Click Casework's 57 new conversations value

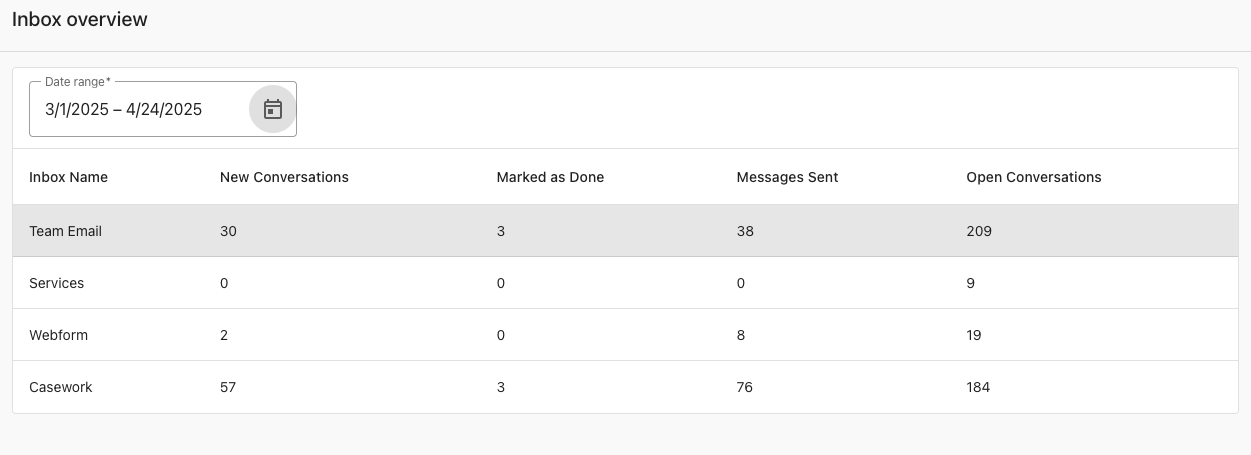(228, 387)
